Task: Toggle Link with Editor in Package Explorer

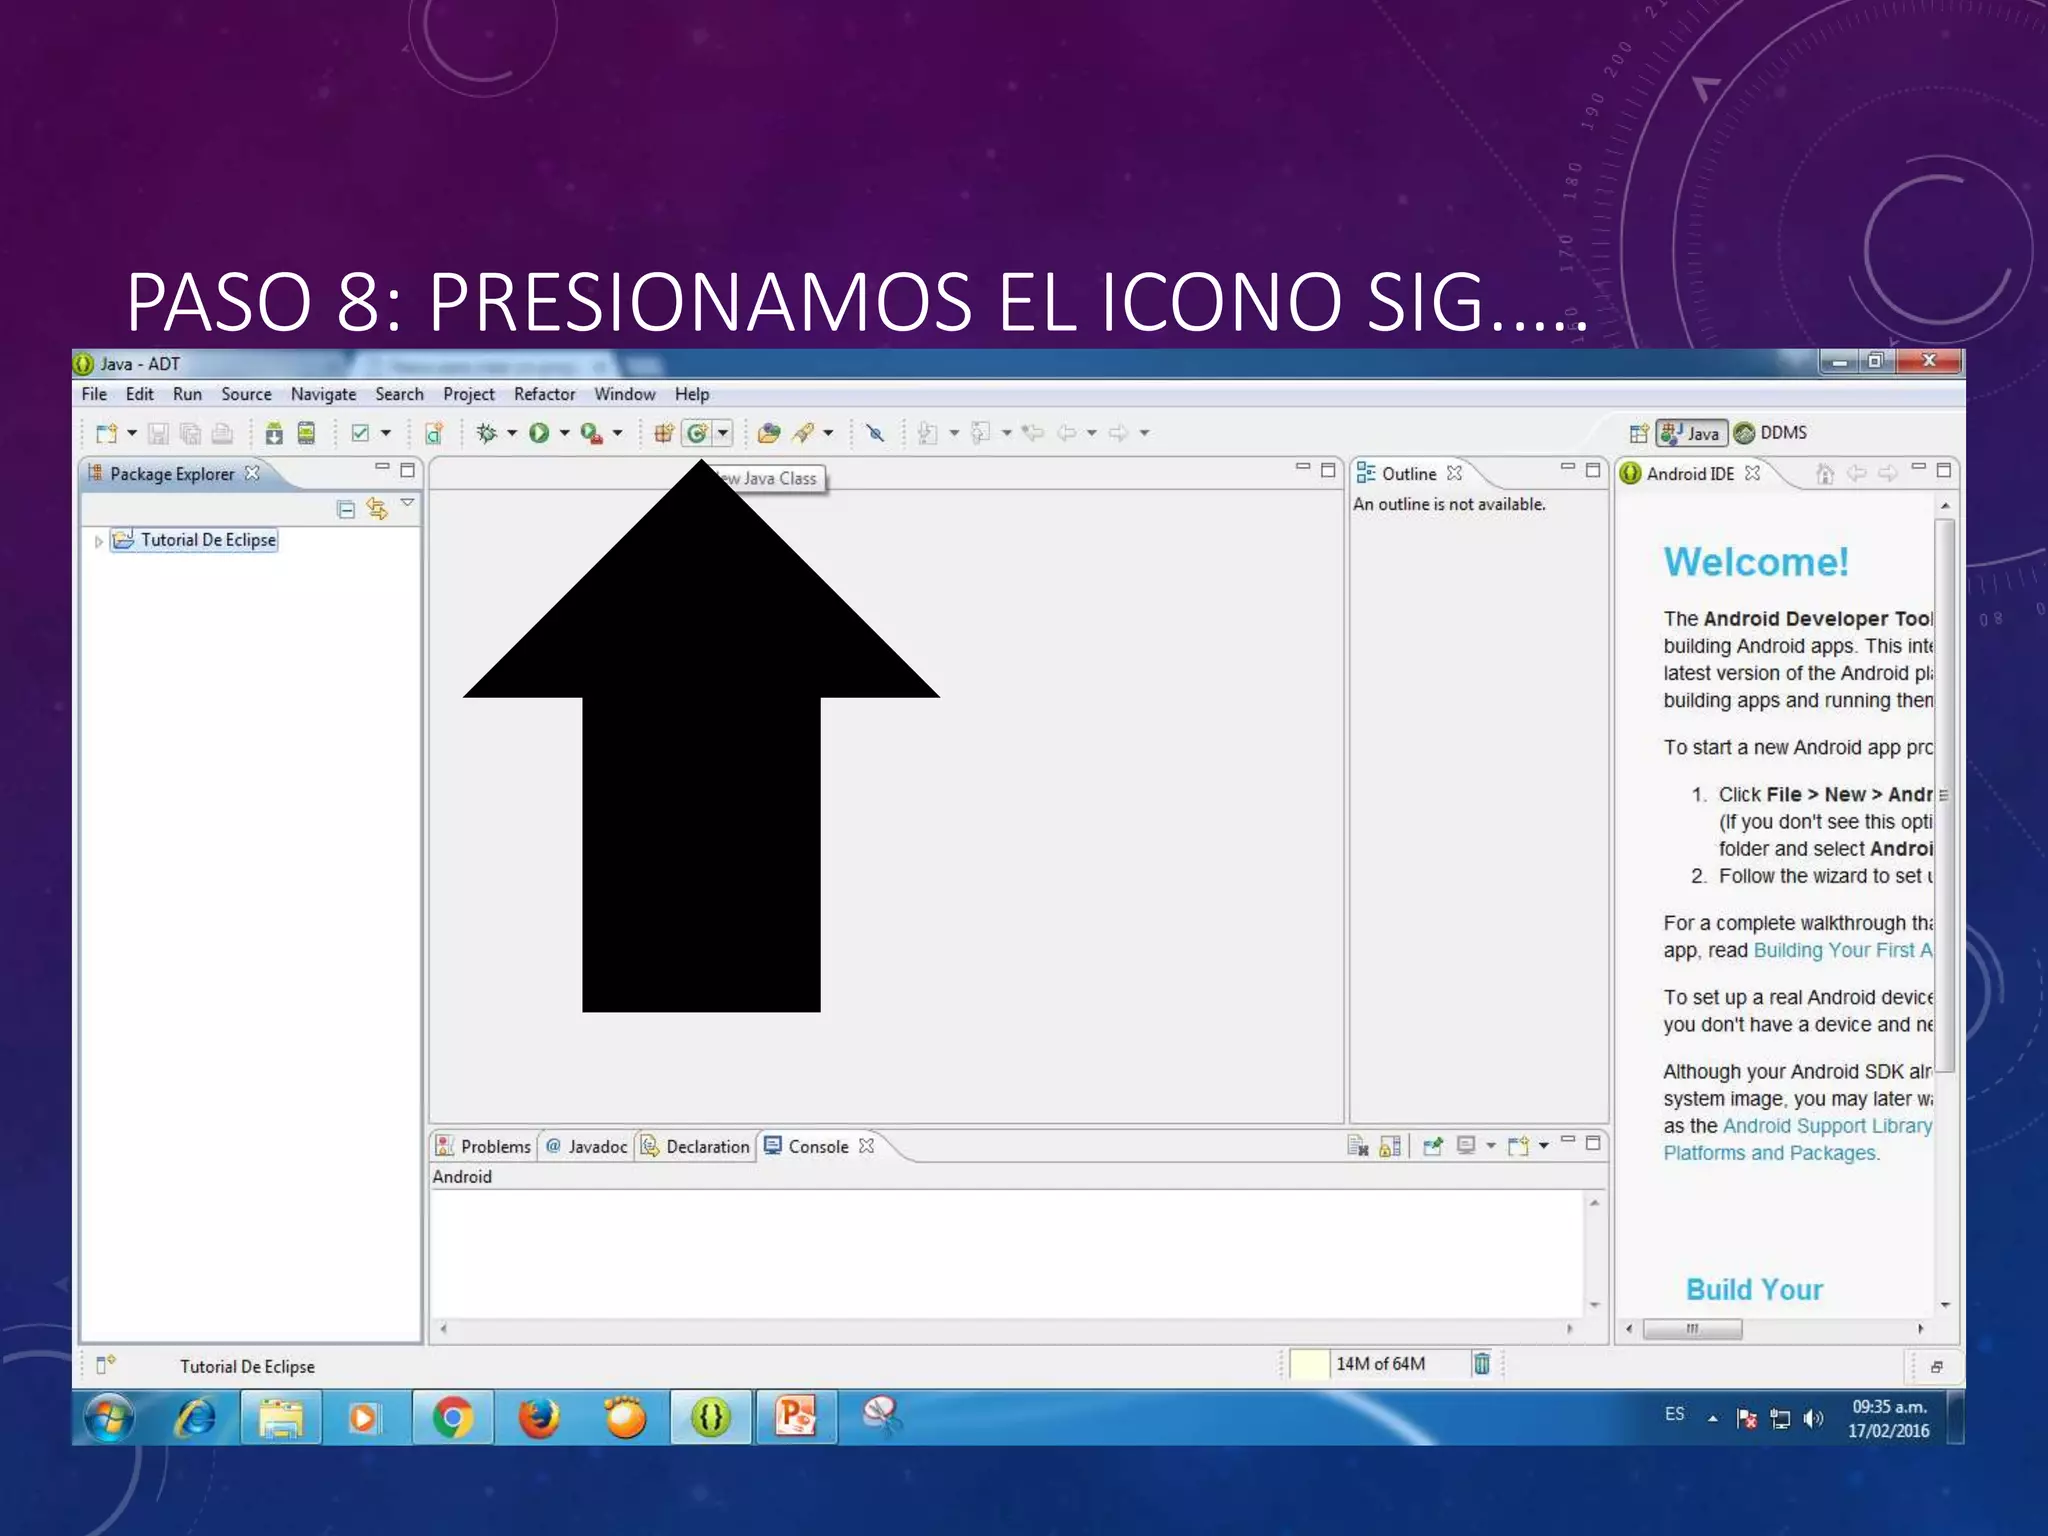Action: coord(377,509)
